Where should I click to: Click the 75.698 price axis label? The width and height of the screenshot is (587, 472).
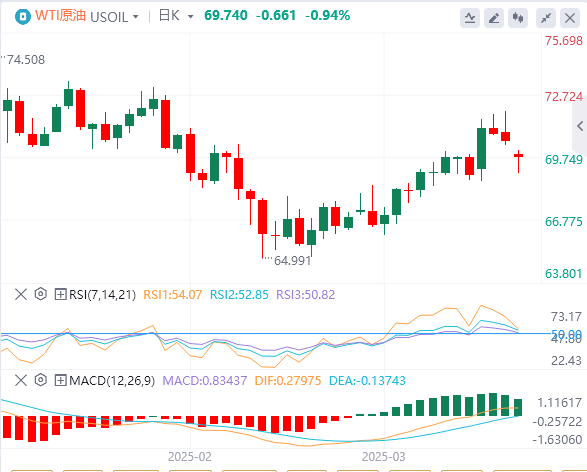pos(564,40)
